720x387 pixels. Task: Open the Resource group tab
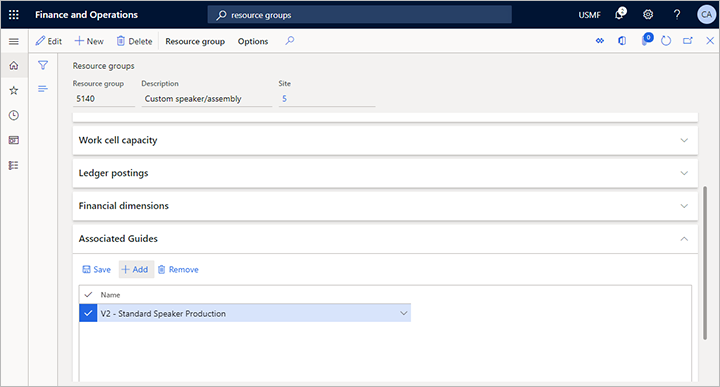pos(195,41)
